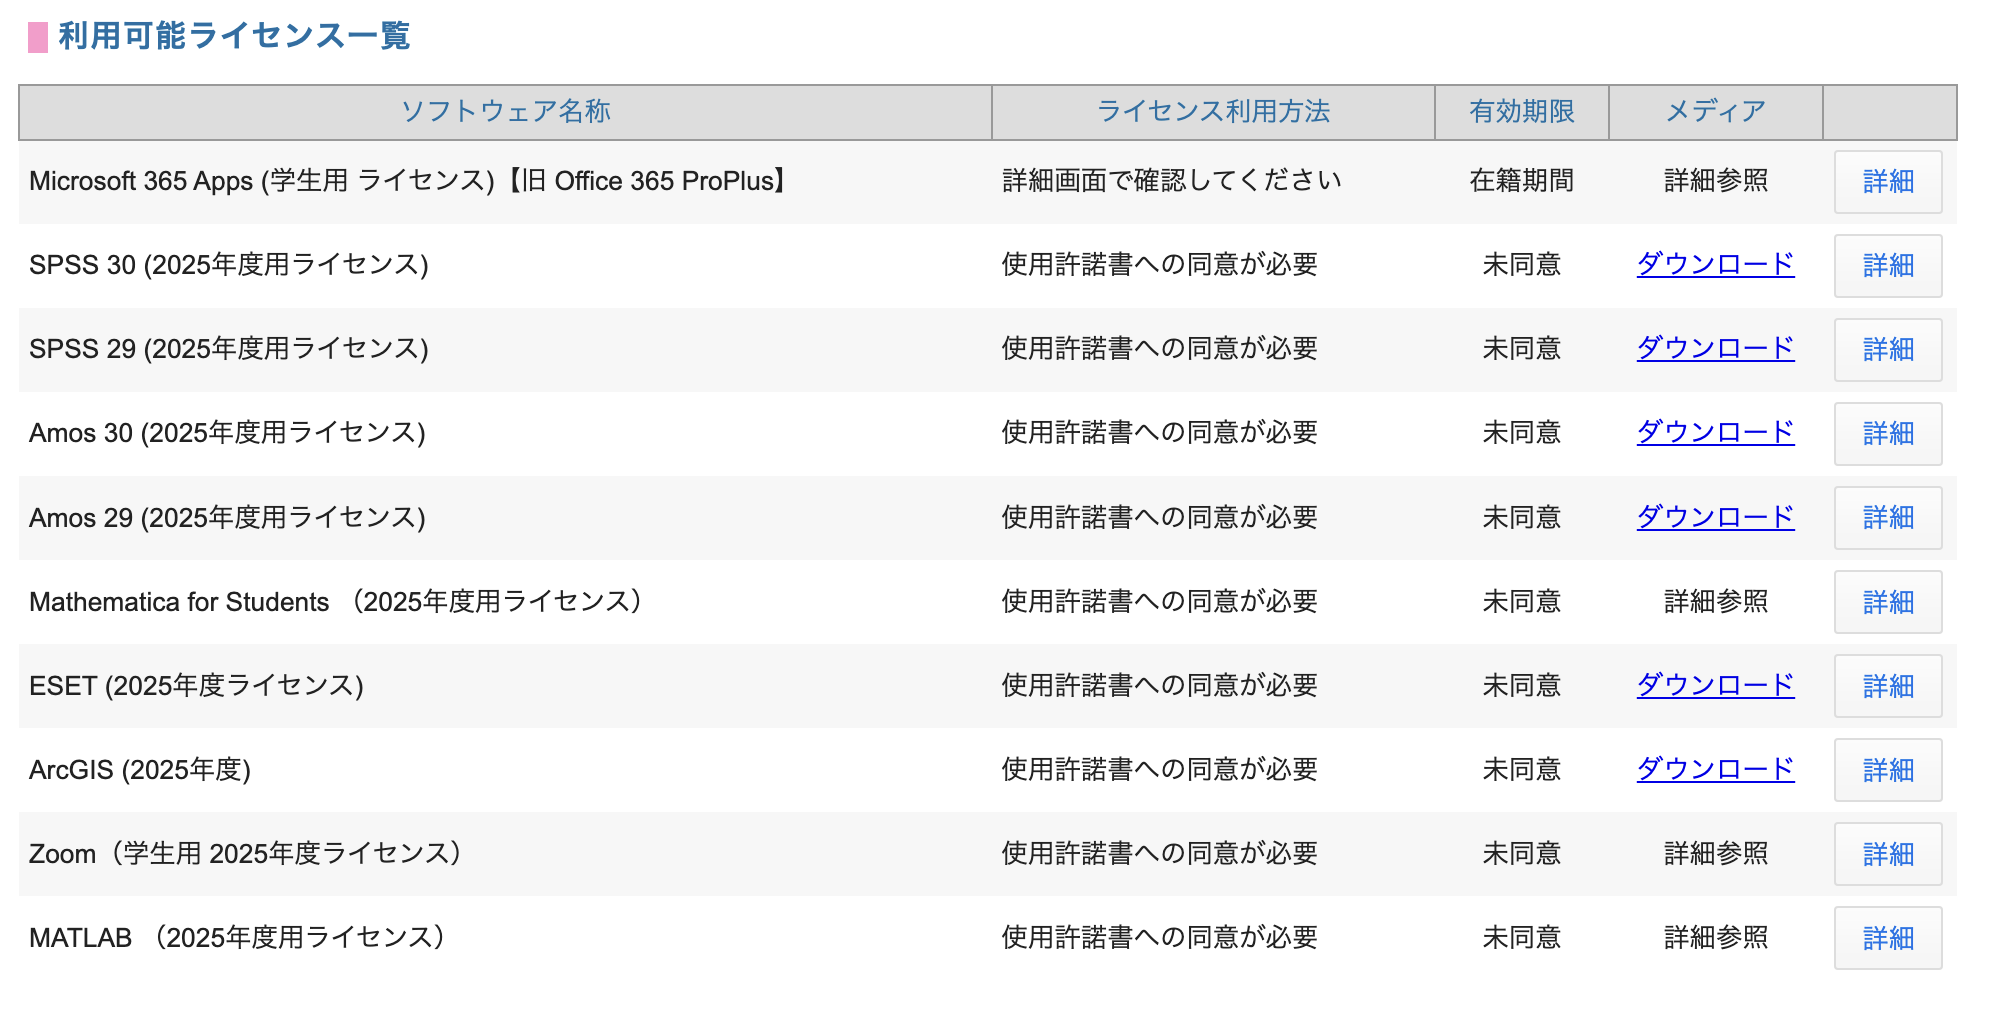The height and width of the screenshot is (1012, 2010).
Task: Click the メディア column header
Action: pyautogui.click(x=1715, y=111)
